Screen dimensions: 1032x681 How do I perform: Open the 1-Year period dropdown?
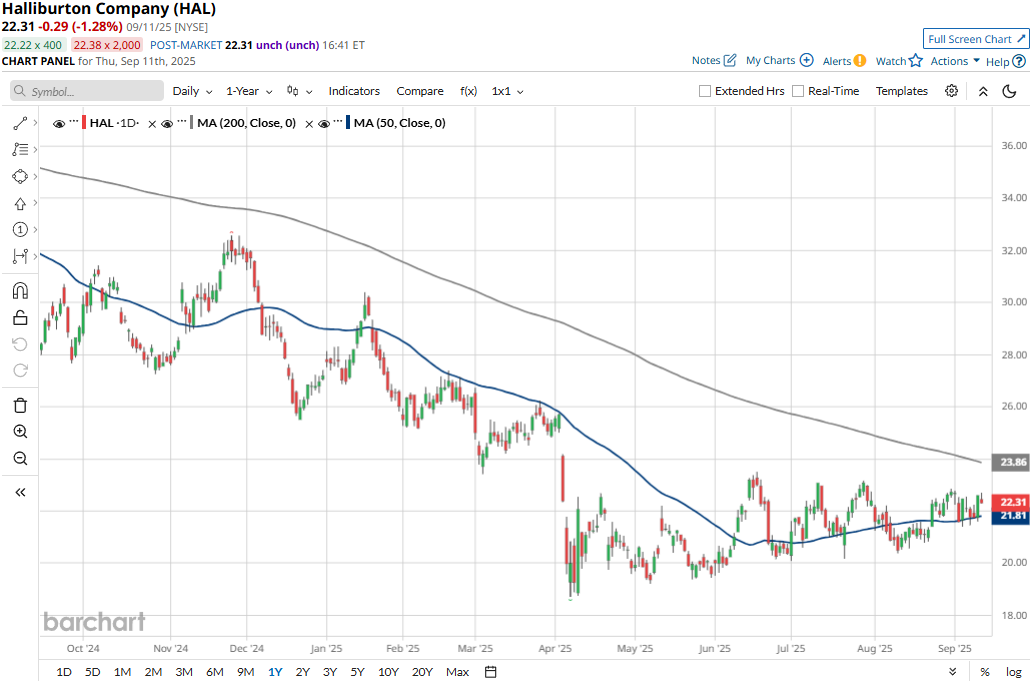pyautogui.click(x=249, y=91)
